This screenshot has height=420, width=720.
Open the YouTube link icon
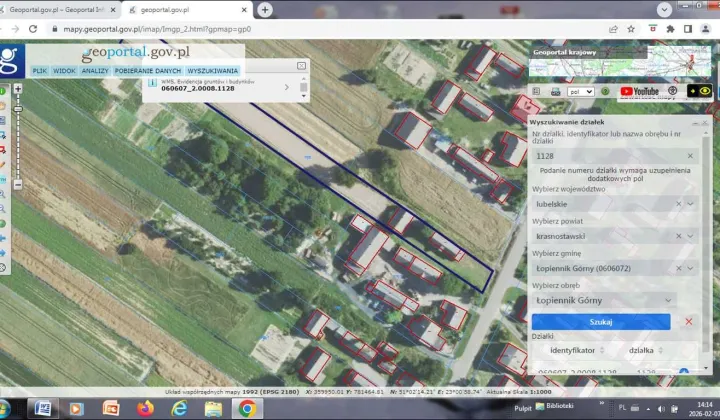click(x=640, y=91)
